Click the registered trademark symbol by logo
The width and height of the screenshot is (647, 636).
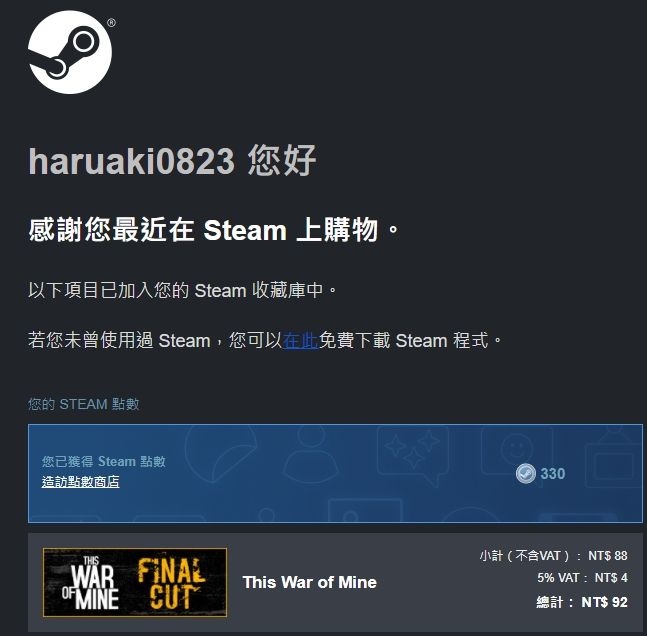click(111, 23)
